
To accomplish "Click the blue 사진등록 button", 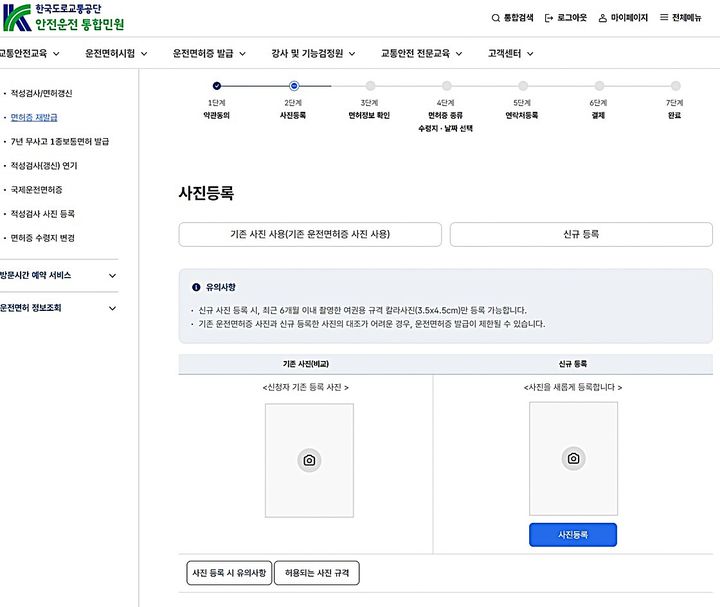I will point(573,535).
